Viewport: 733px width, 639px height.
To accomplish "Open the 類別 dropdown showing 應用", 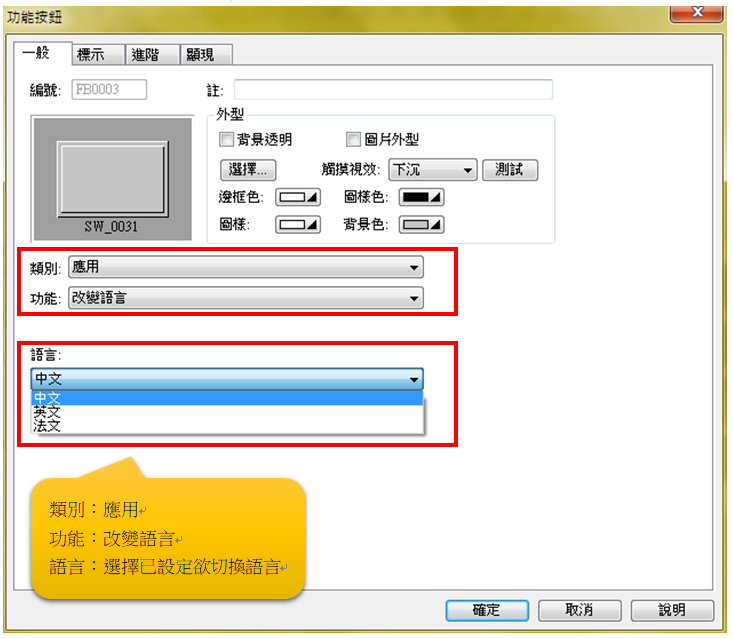I will pos(246,267).
